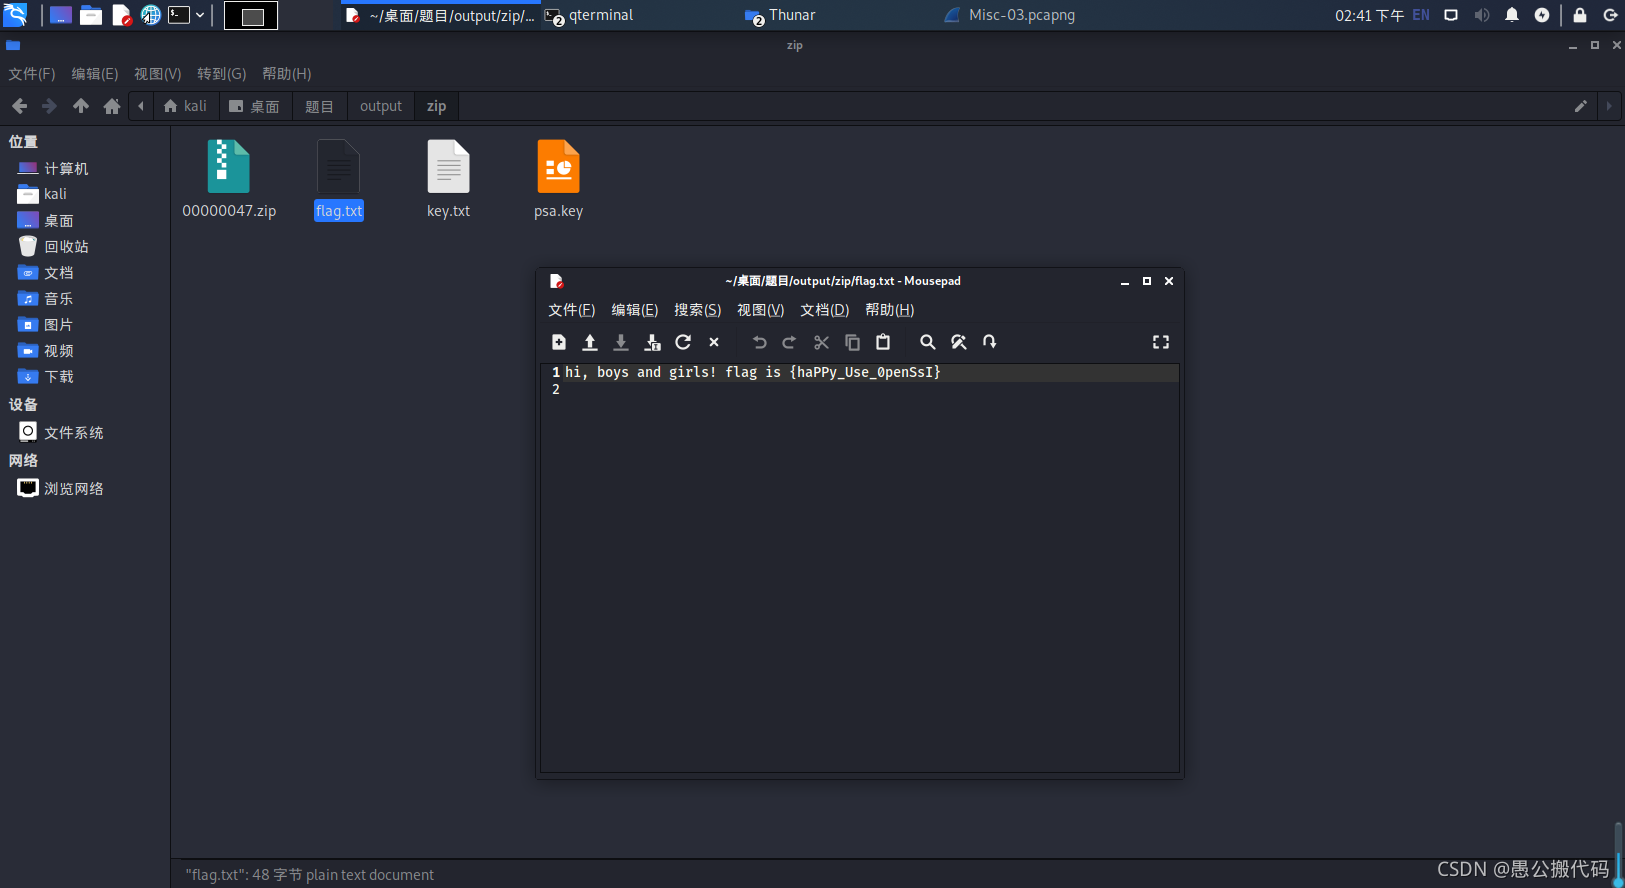The image size is (1625, 888).
Task: Open Mousepad 编辑(E) menu
Action: tap(634, 310)
